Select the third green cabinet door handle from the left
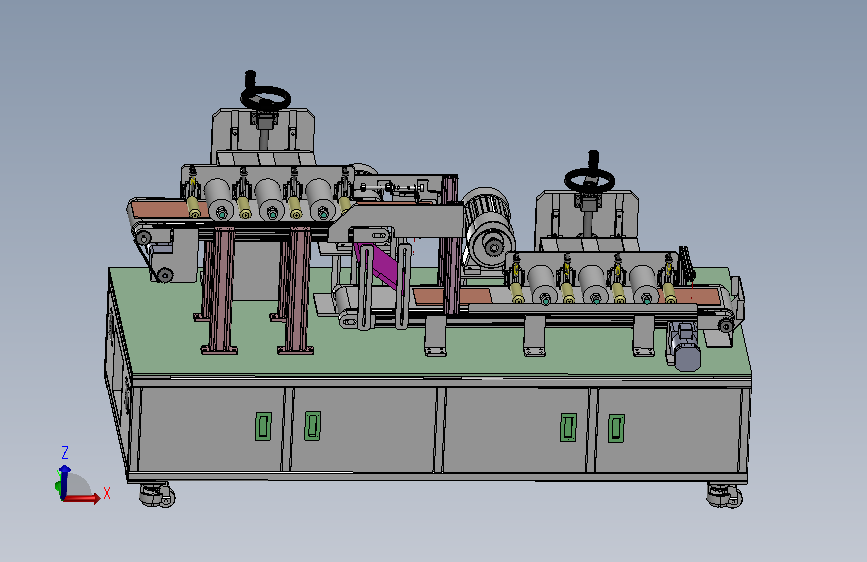867x562 pixels. tap(568, 428)
